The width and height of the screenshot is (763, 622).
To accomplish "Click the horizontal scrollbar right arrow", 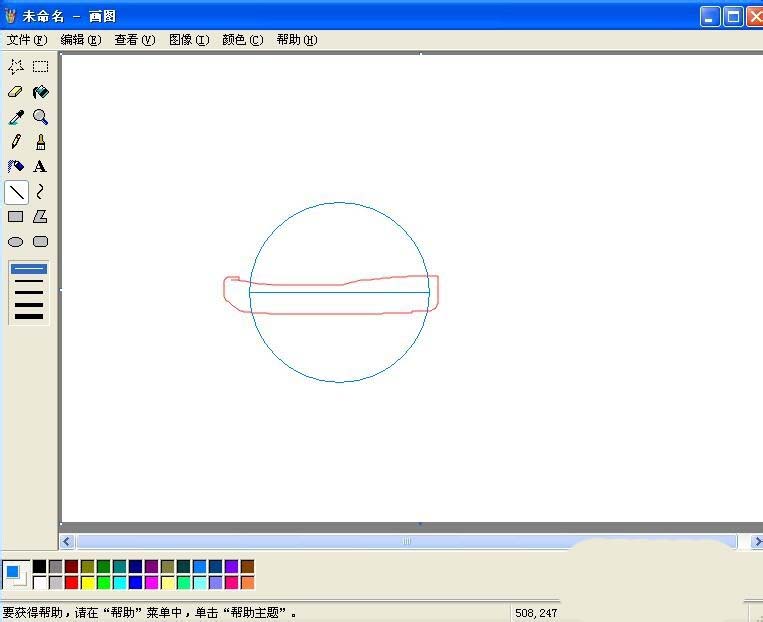I will click(757, 541).
